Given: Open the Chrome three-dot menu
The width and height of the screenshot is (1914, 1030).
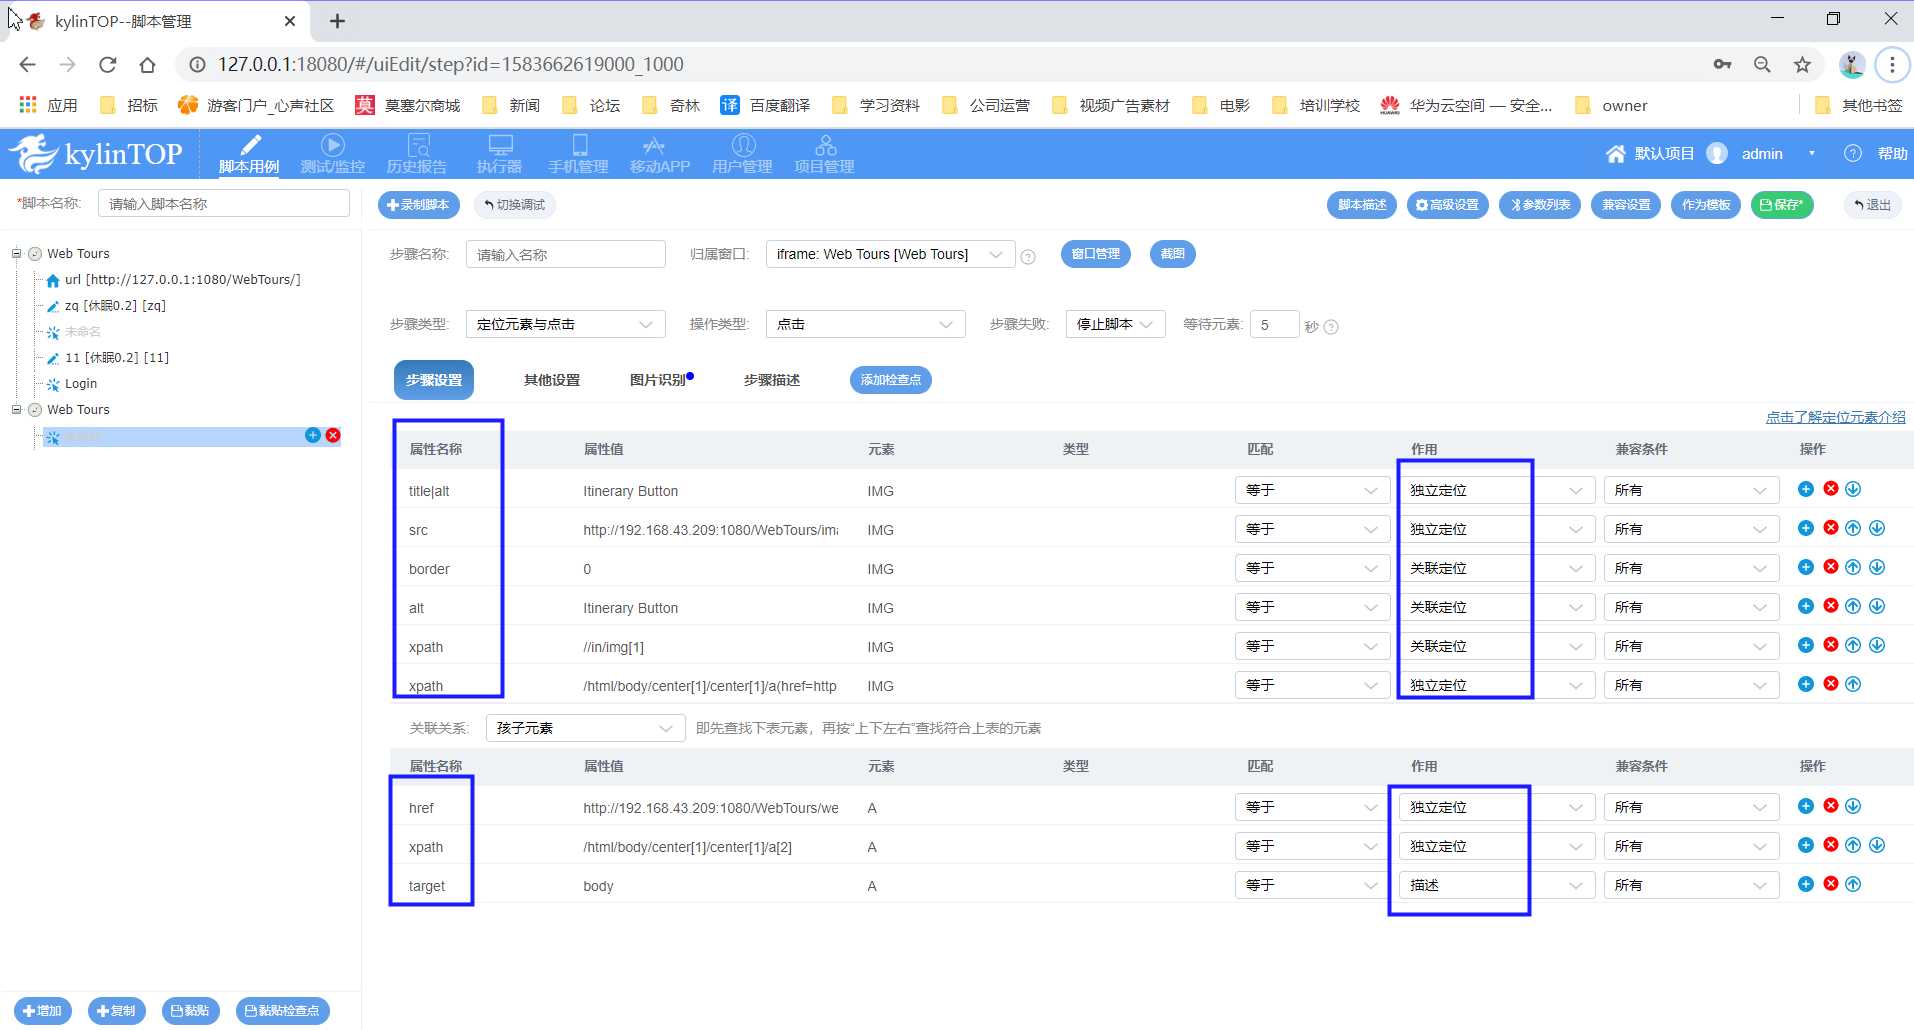Looking at the screenshot, I should 1892,64.
